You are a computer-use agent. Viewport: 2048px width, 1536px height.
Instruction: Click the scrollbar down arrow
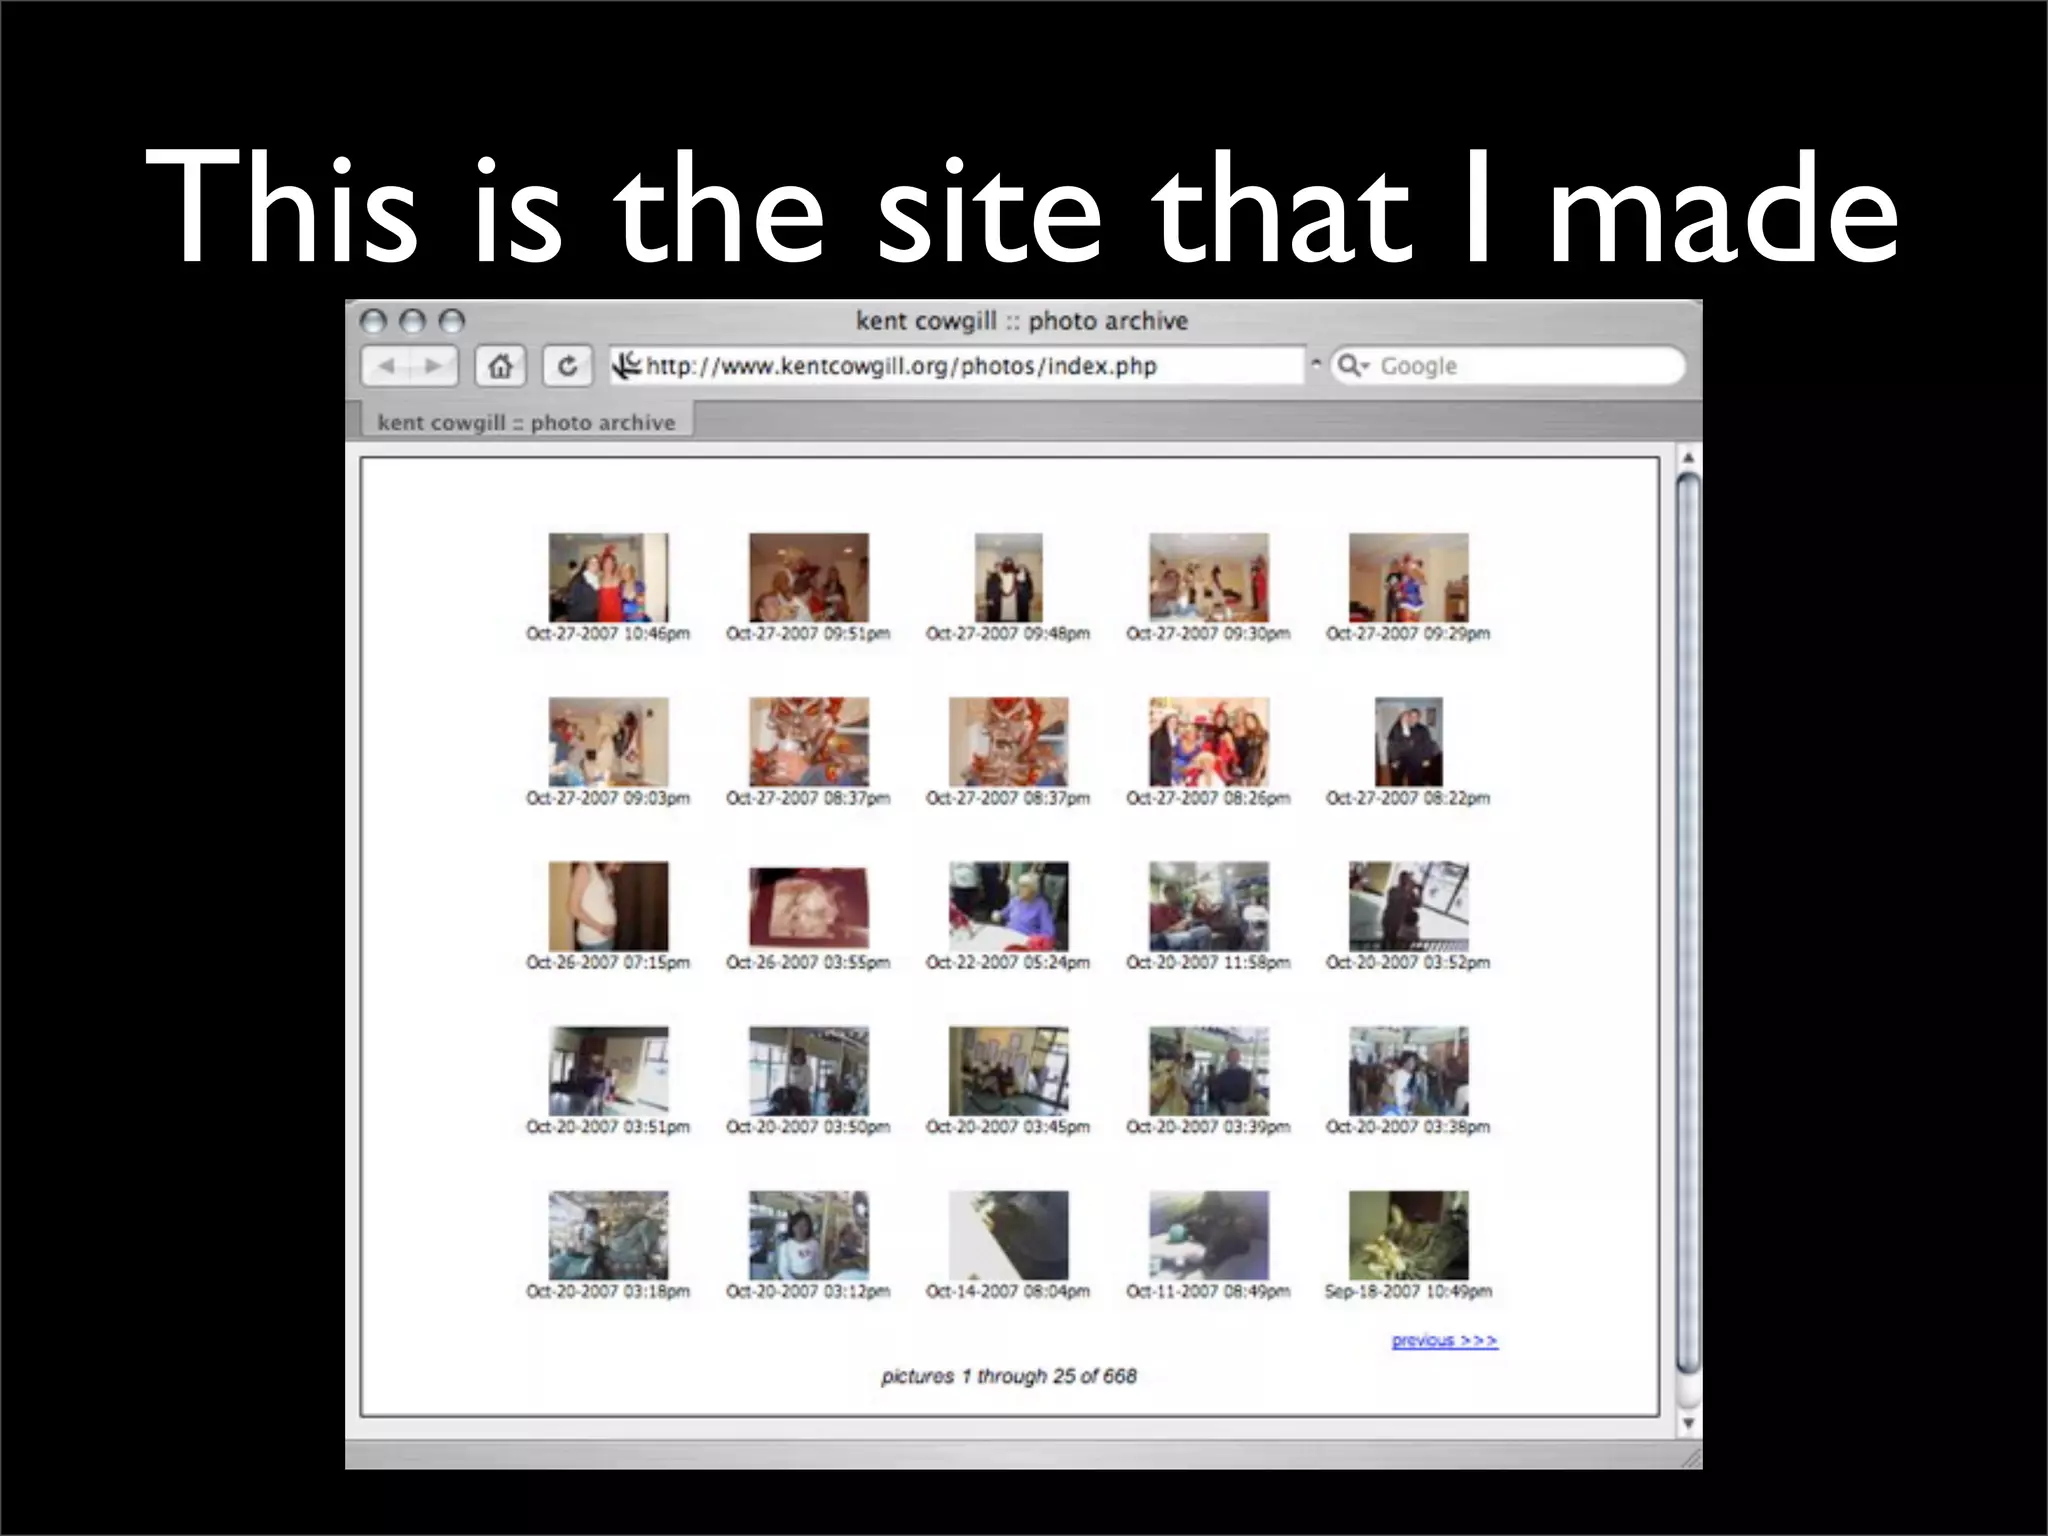pyautogui.click(x=1688, y=1422)
